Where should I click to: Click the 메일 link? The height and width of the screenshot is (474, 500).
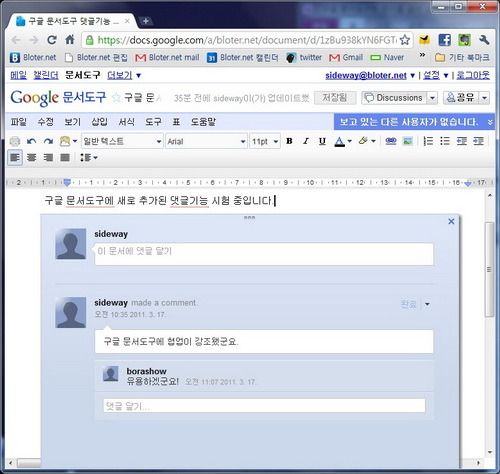point(18,75)
